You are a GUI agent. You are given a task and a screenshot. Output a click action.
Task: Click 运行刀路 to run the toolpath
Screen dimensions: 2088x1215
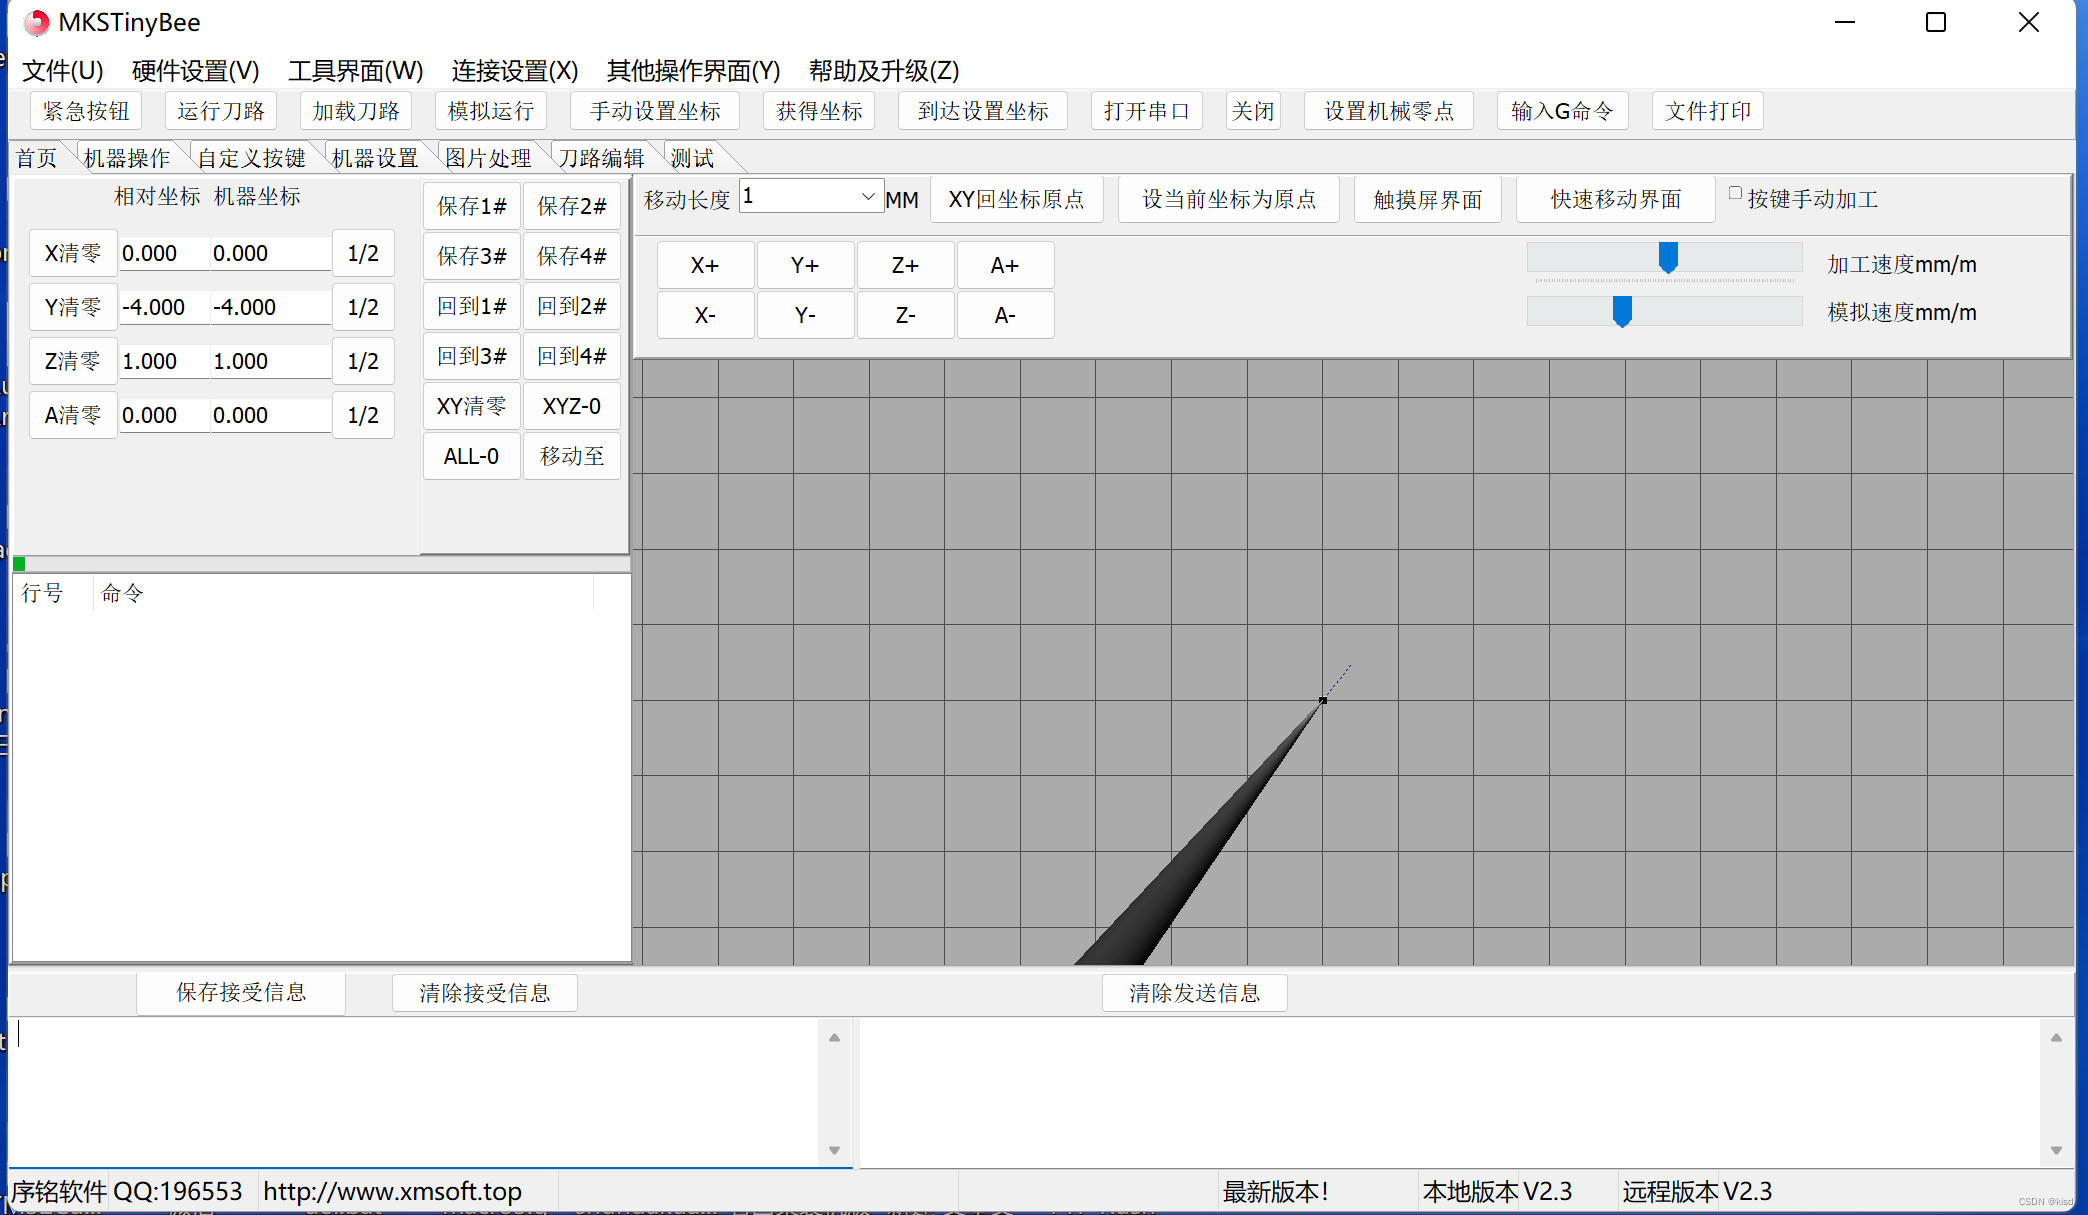pyautogui.click(x=220, y=111)
